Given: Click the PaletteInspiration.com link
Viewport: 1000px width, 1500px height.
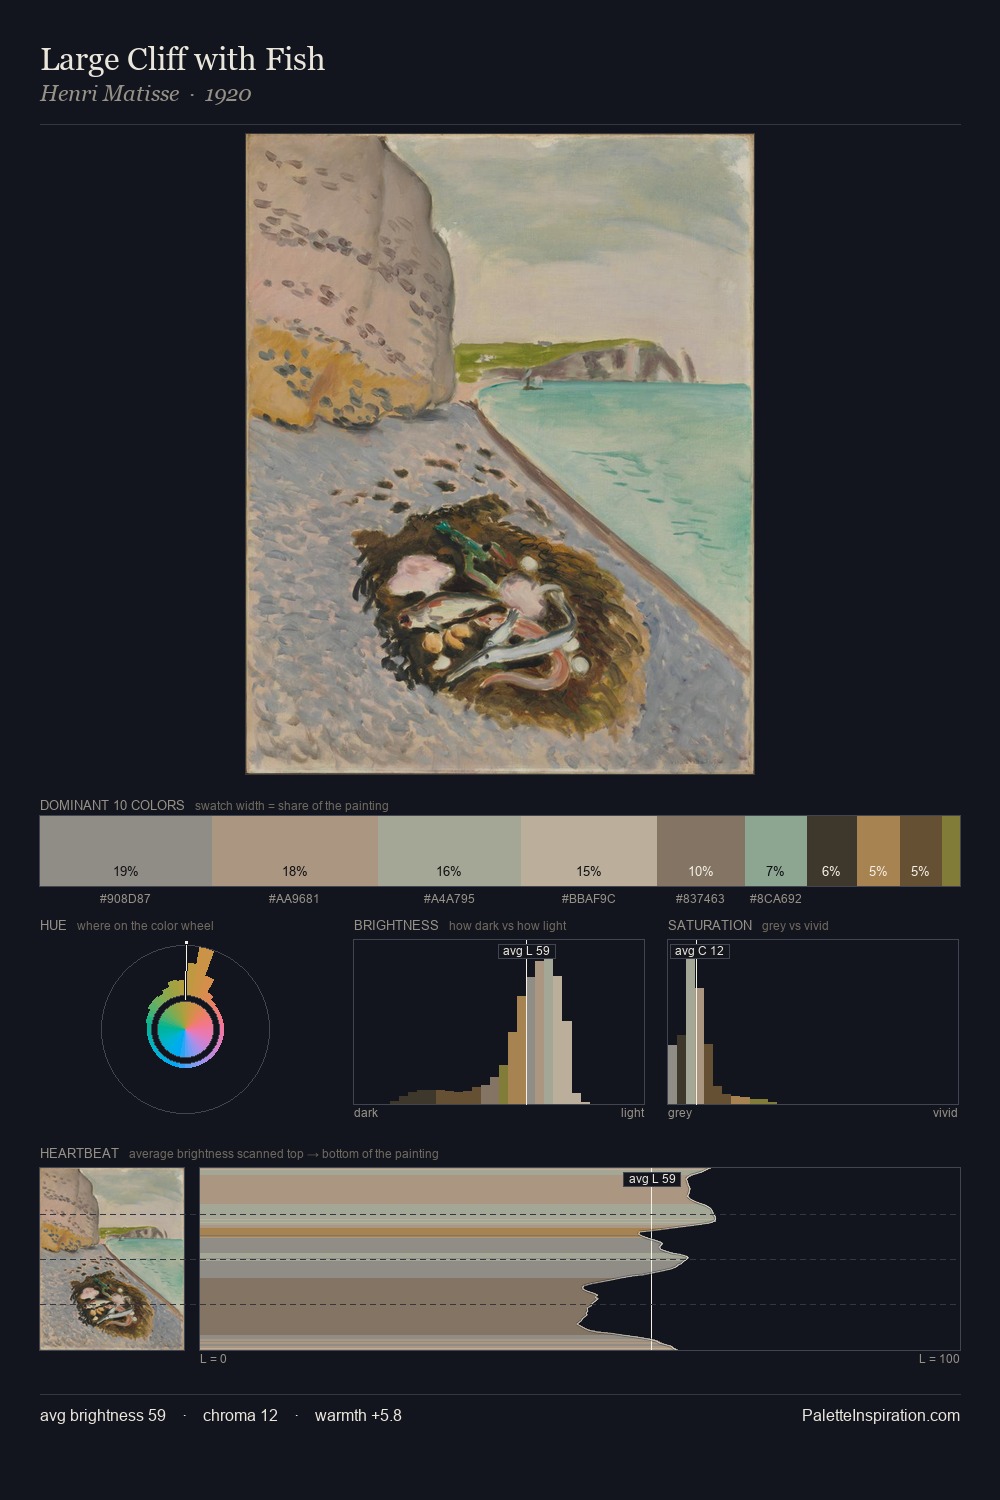Looking at the screenshot, I should click(x=881, y=1415).
